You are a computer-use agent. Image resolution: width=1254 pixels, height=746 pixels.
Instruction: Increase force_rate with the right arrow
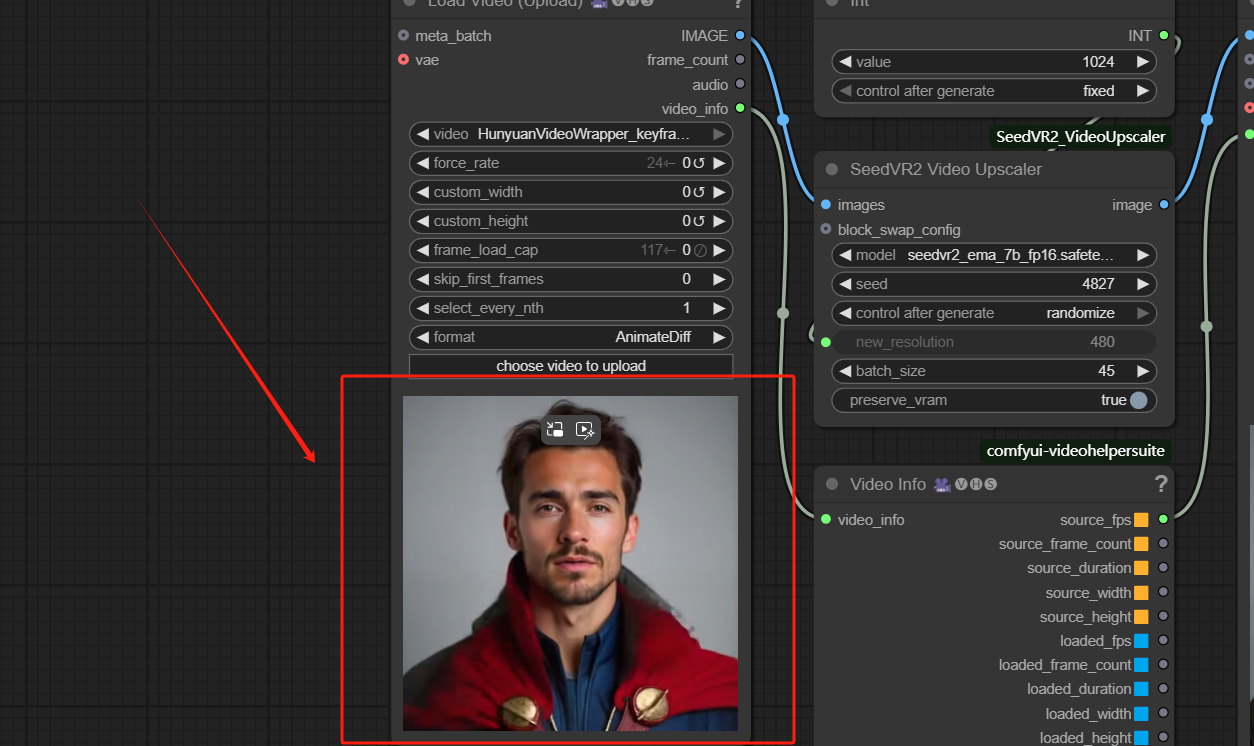click(719, 163)
